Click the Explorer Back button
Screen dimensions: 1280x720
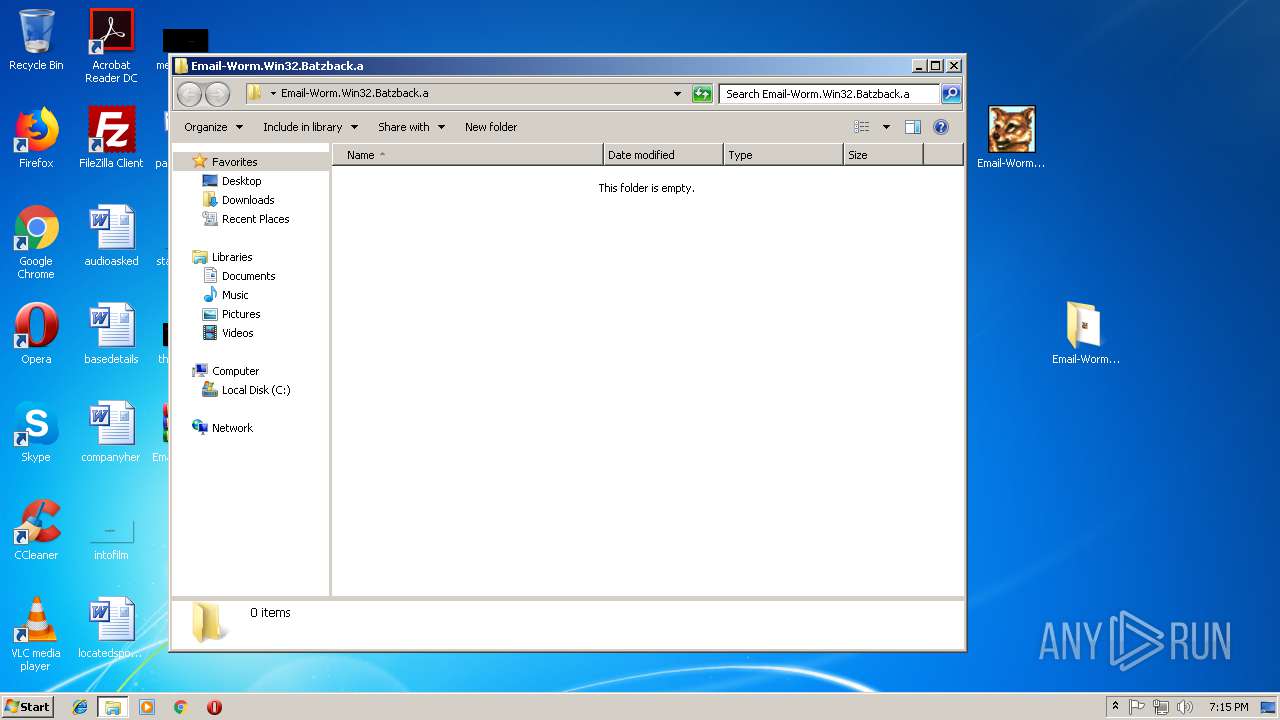tap(189, 94)
